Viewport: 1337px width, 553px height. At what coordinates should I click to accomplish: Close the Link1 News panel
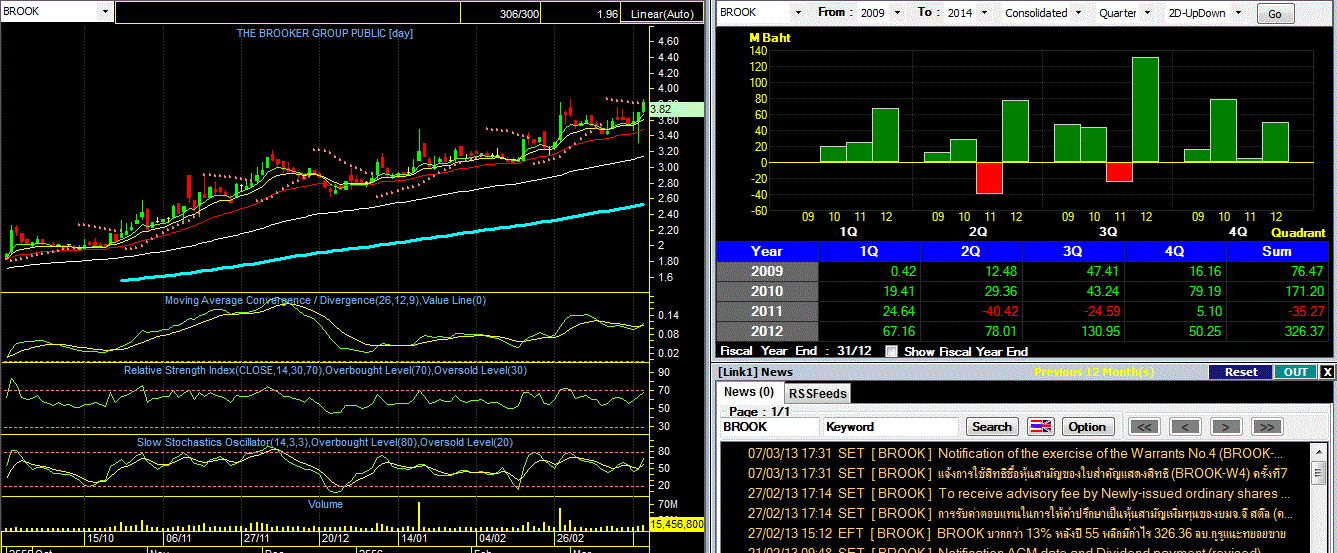click(x=1327, y=372)
